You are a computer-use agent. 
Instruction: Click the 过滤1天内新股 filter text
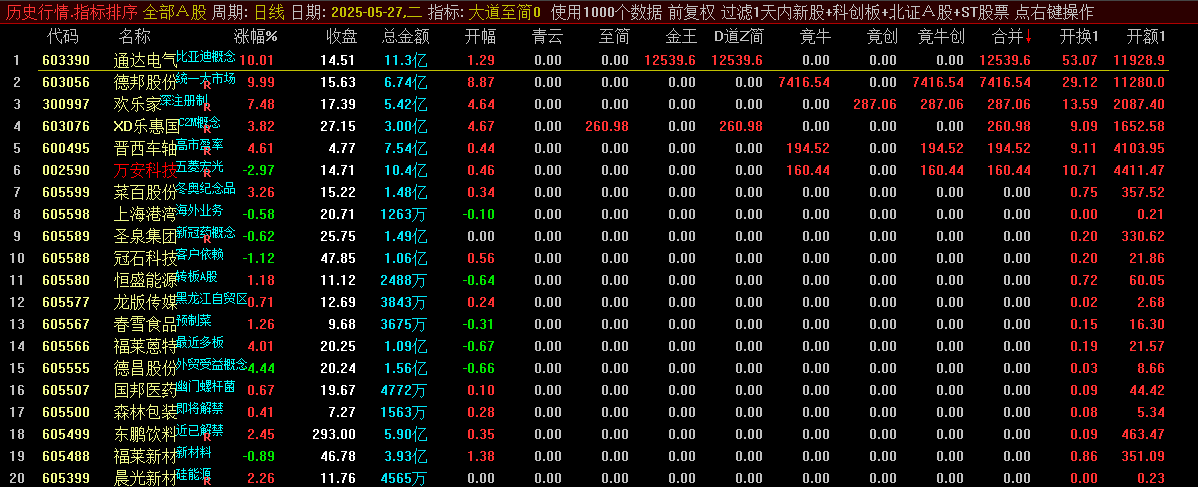coord(772,12)
